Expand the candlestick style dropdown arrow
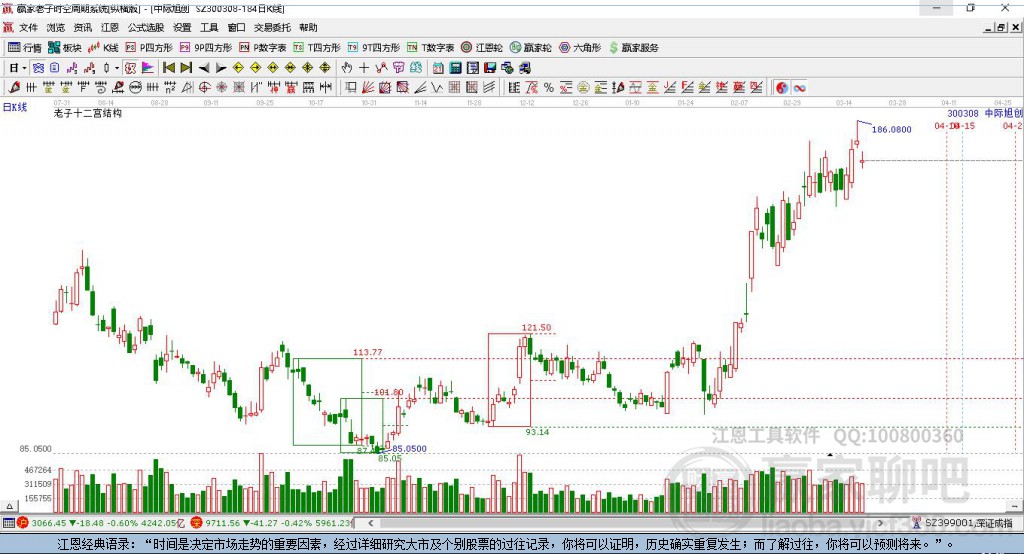 point(117,68)
